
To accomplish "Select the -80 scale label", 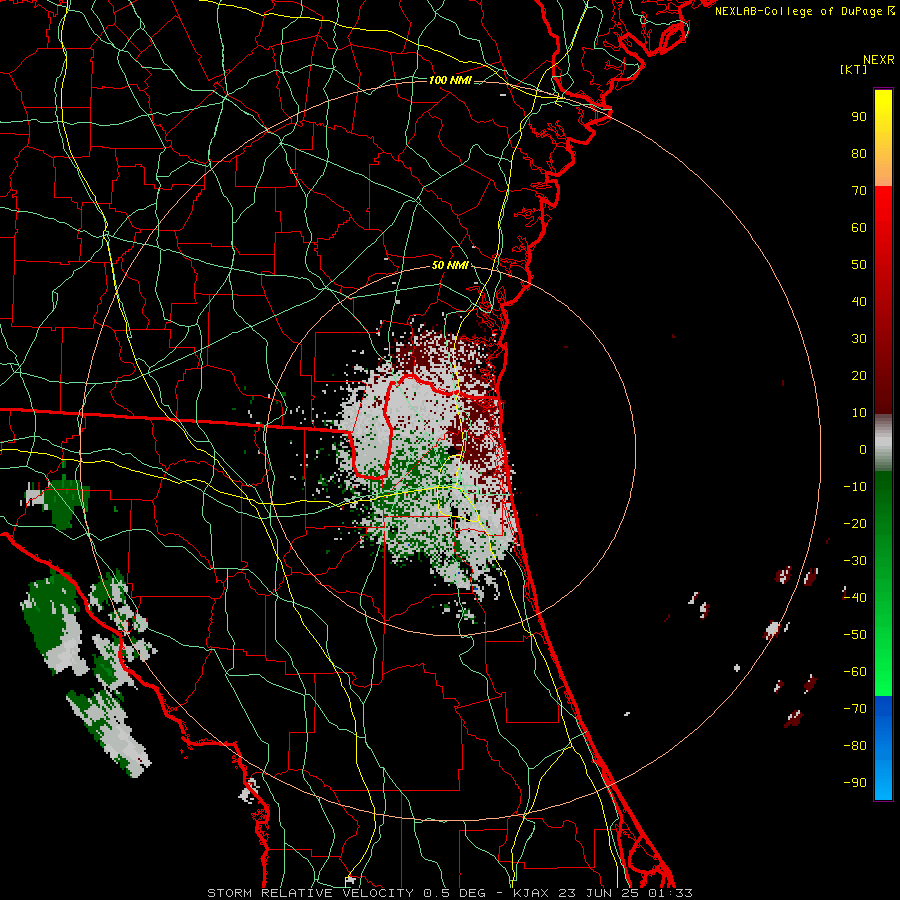I will pos(855,746).
